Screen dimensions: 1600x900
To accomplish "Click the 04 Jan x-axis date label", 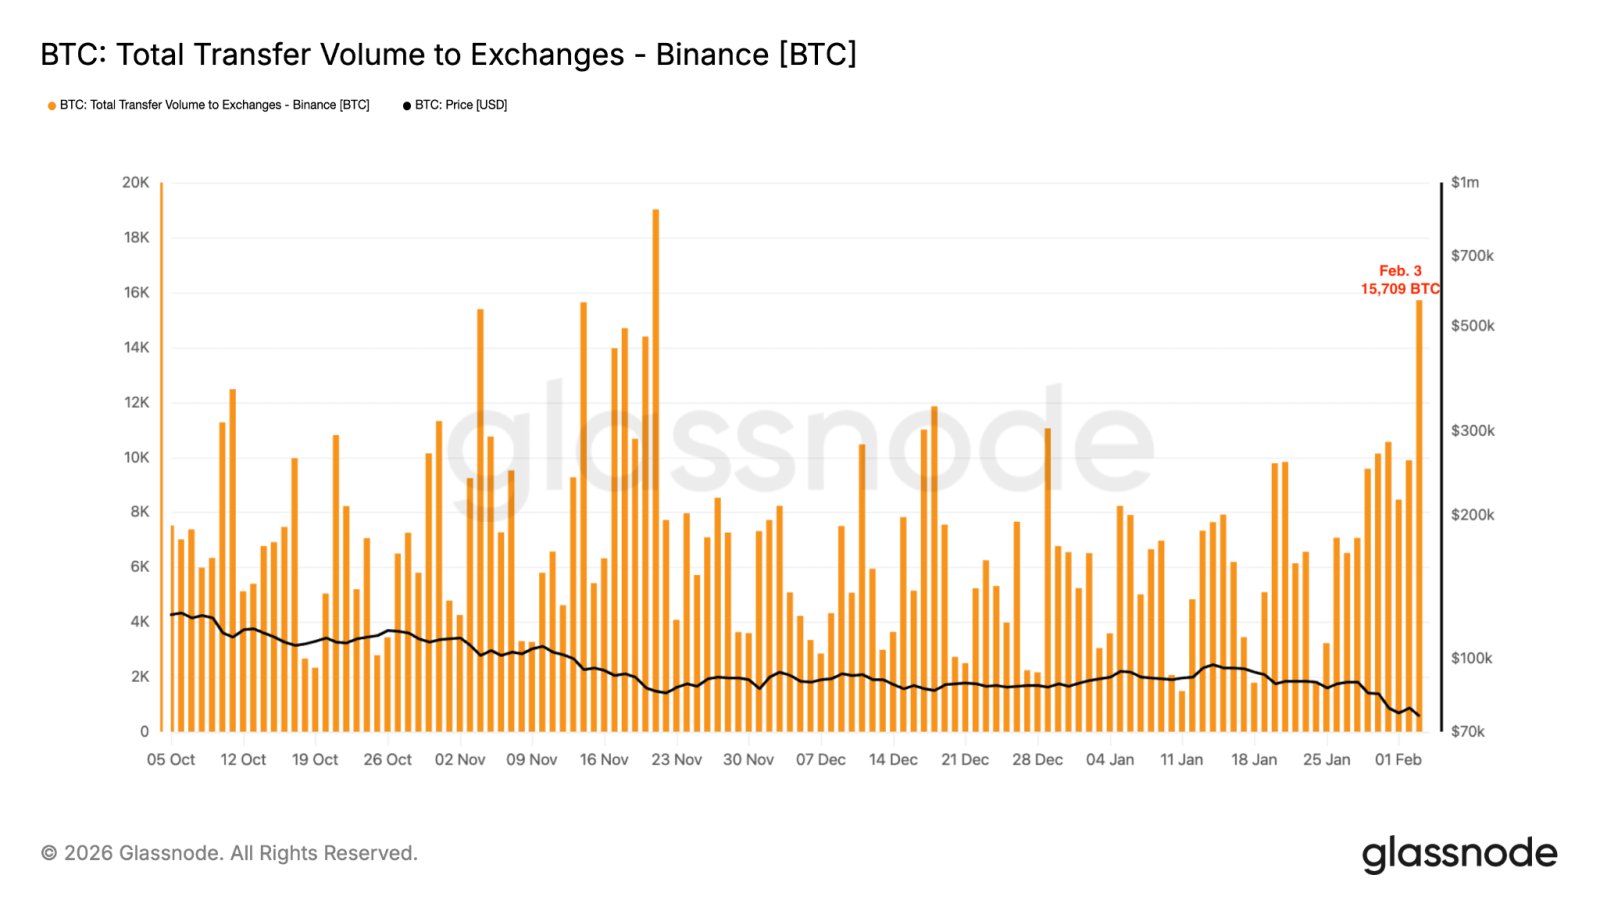I will [x=1110, y=760].
